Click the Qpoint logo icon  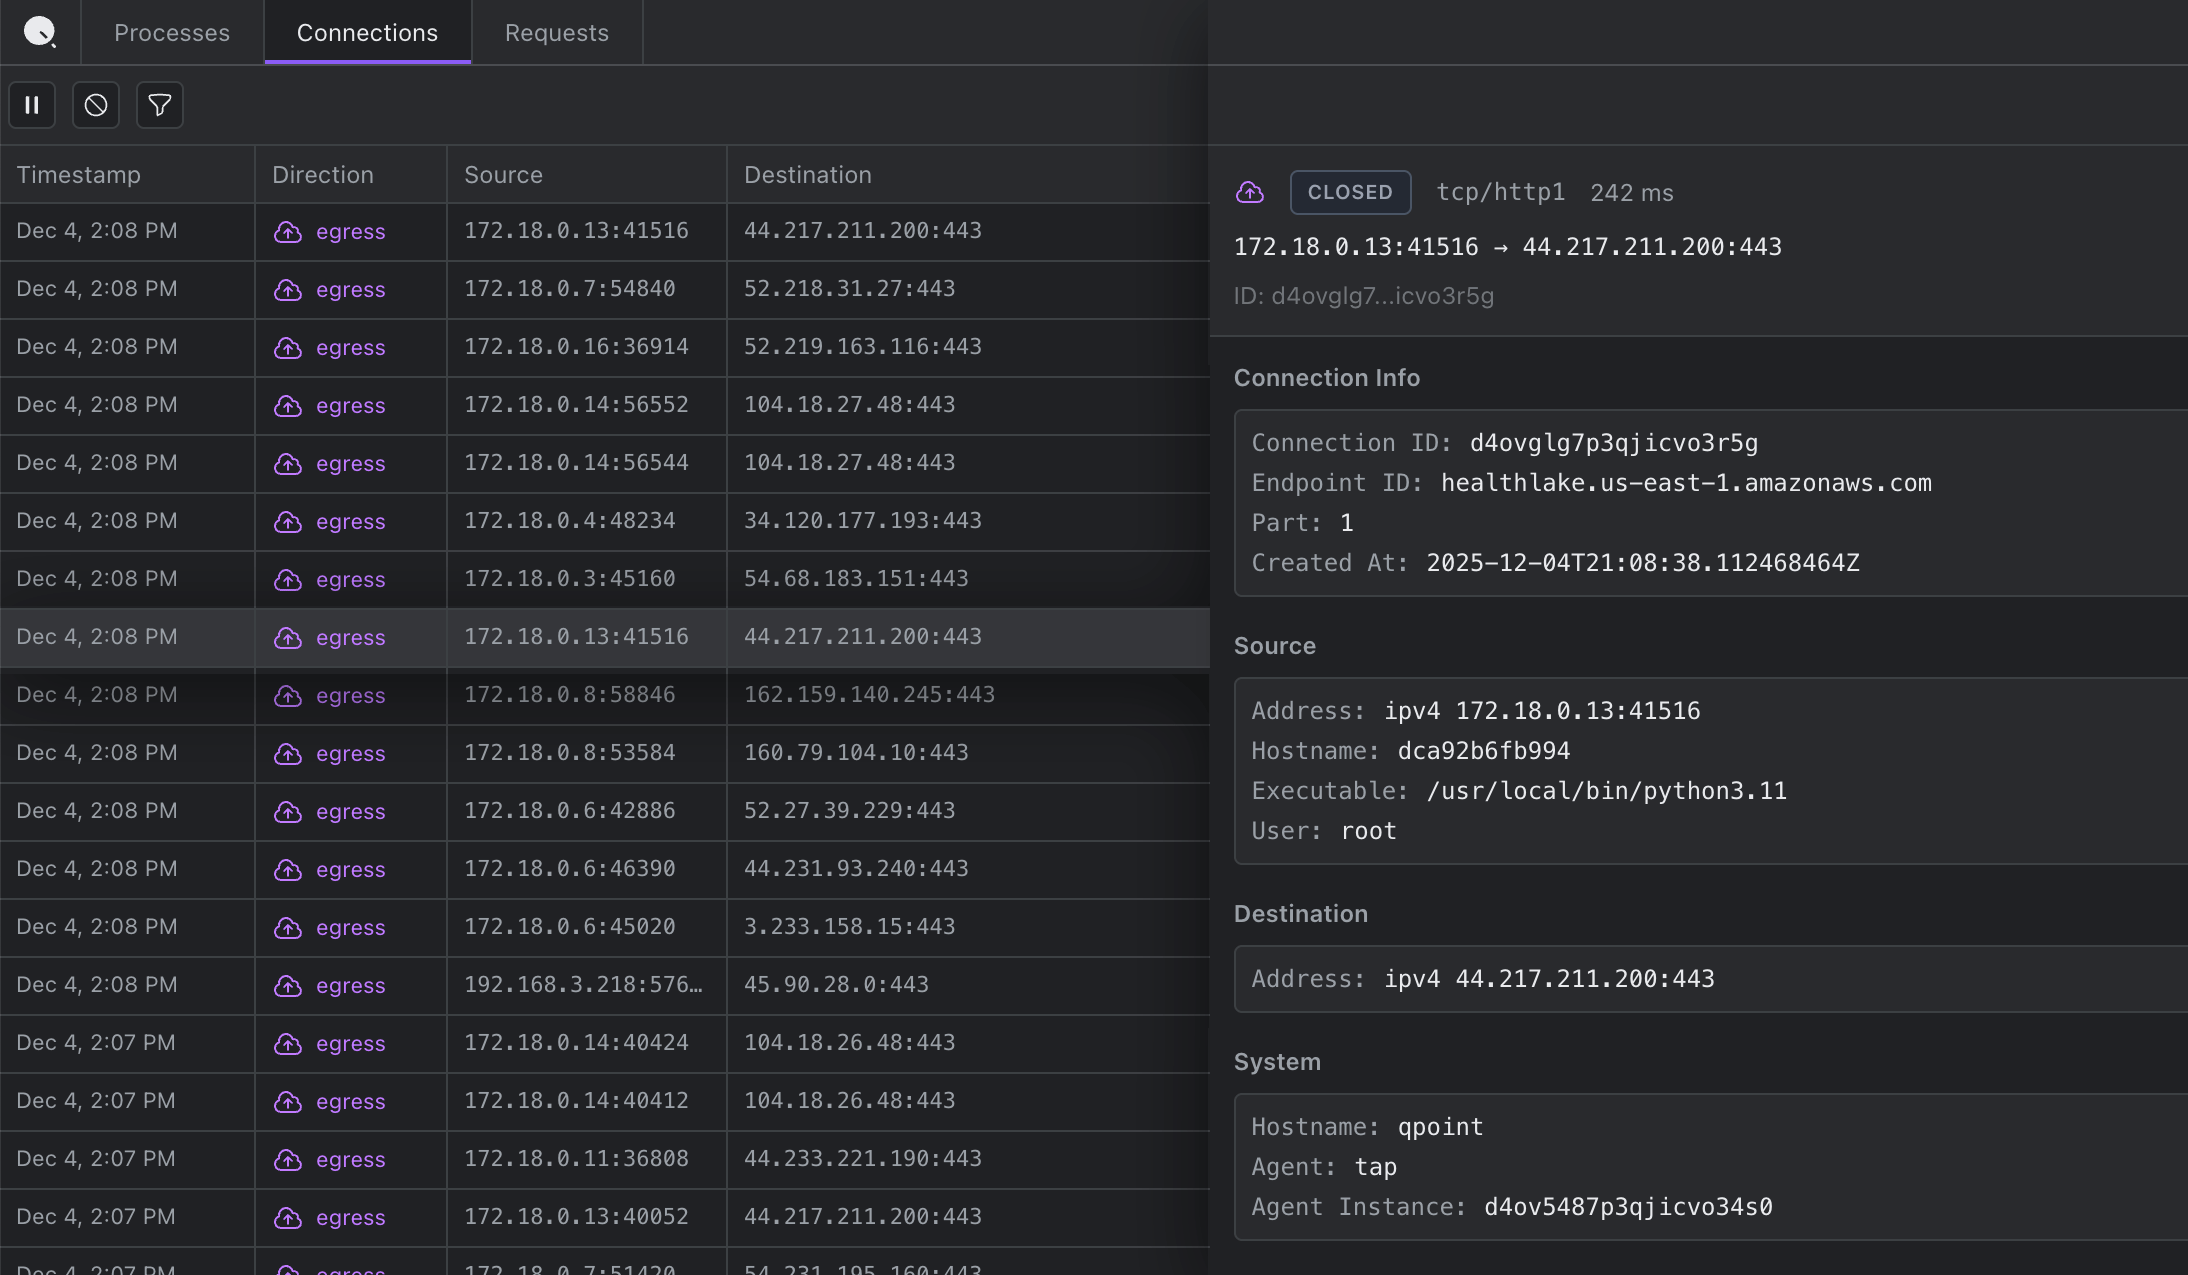coord(39,32)
